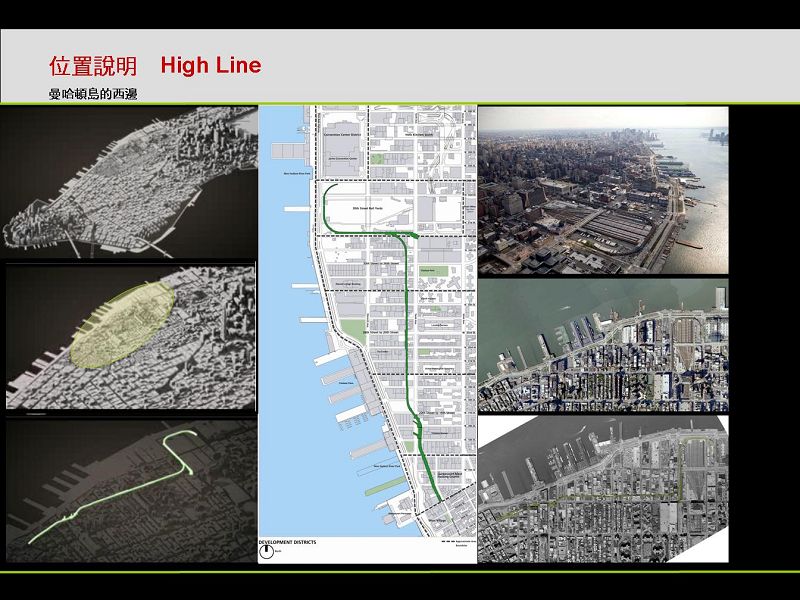
Task: Click the north compass icon on the map
Action: [268, 553]
